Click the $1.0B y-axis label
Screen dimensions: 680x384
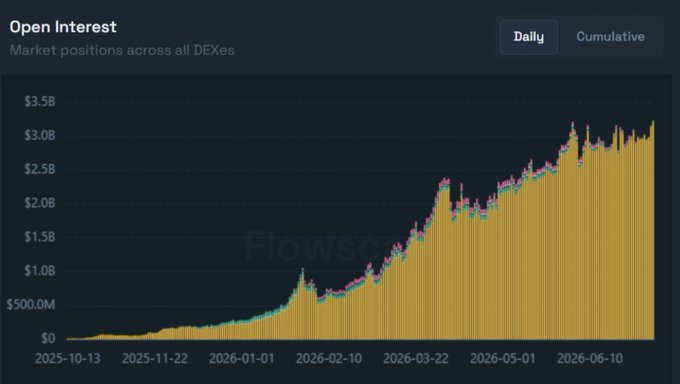point(40,271)
